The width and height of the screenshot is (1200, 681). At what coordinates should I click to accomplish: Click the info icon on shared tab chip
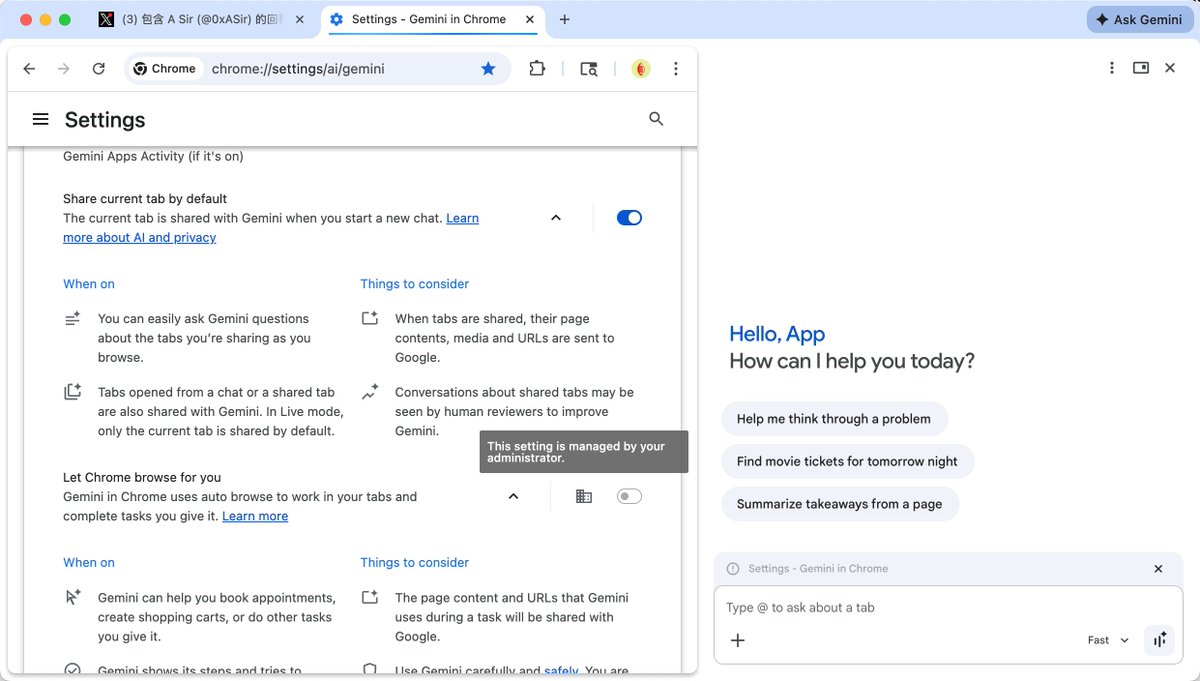(733, 569)
